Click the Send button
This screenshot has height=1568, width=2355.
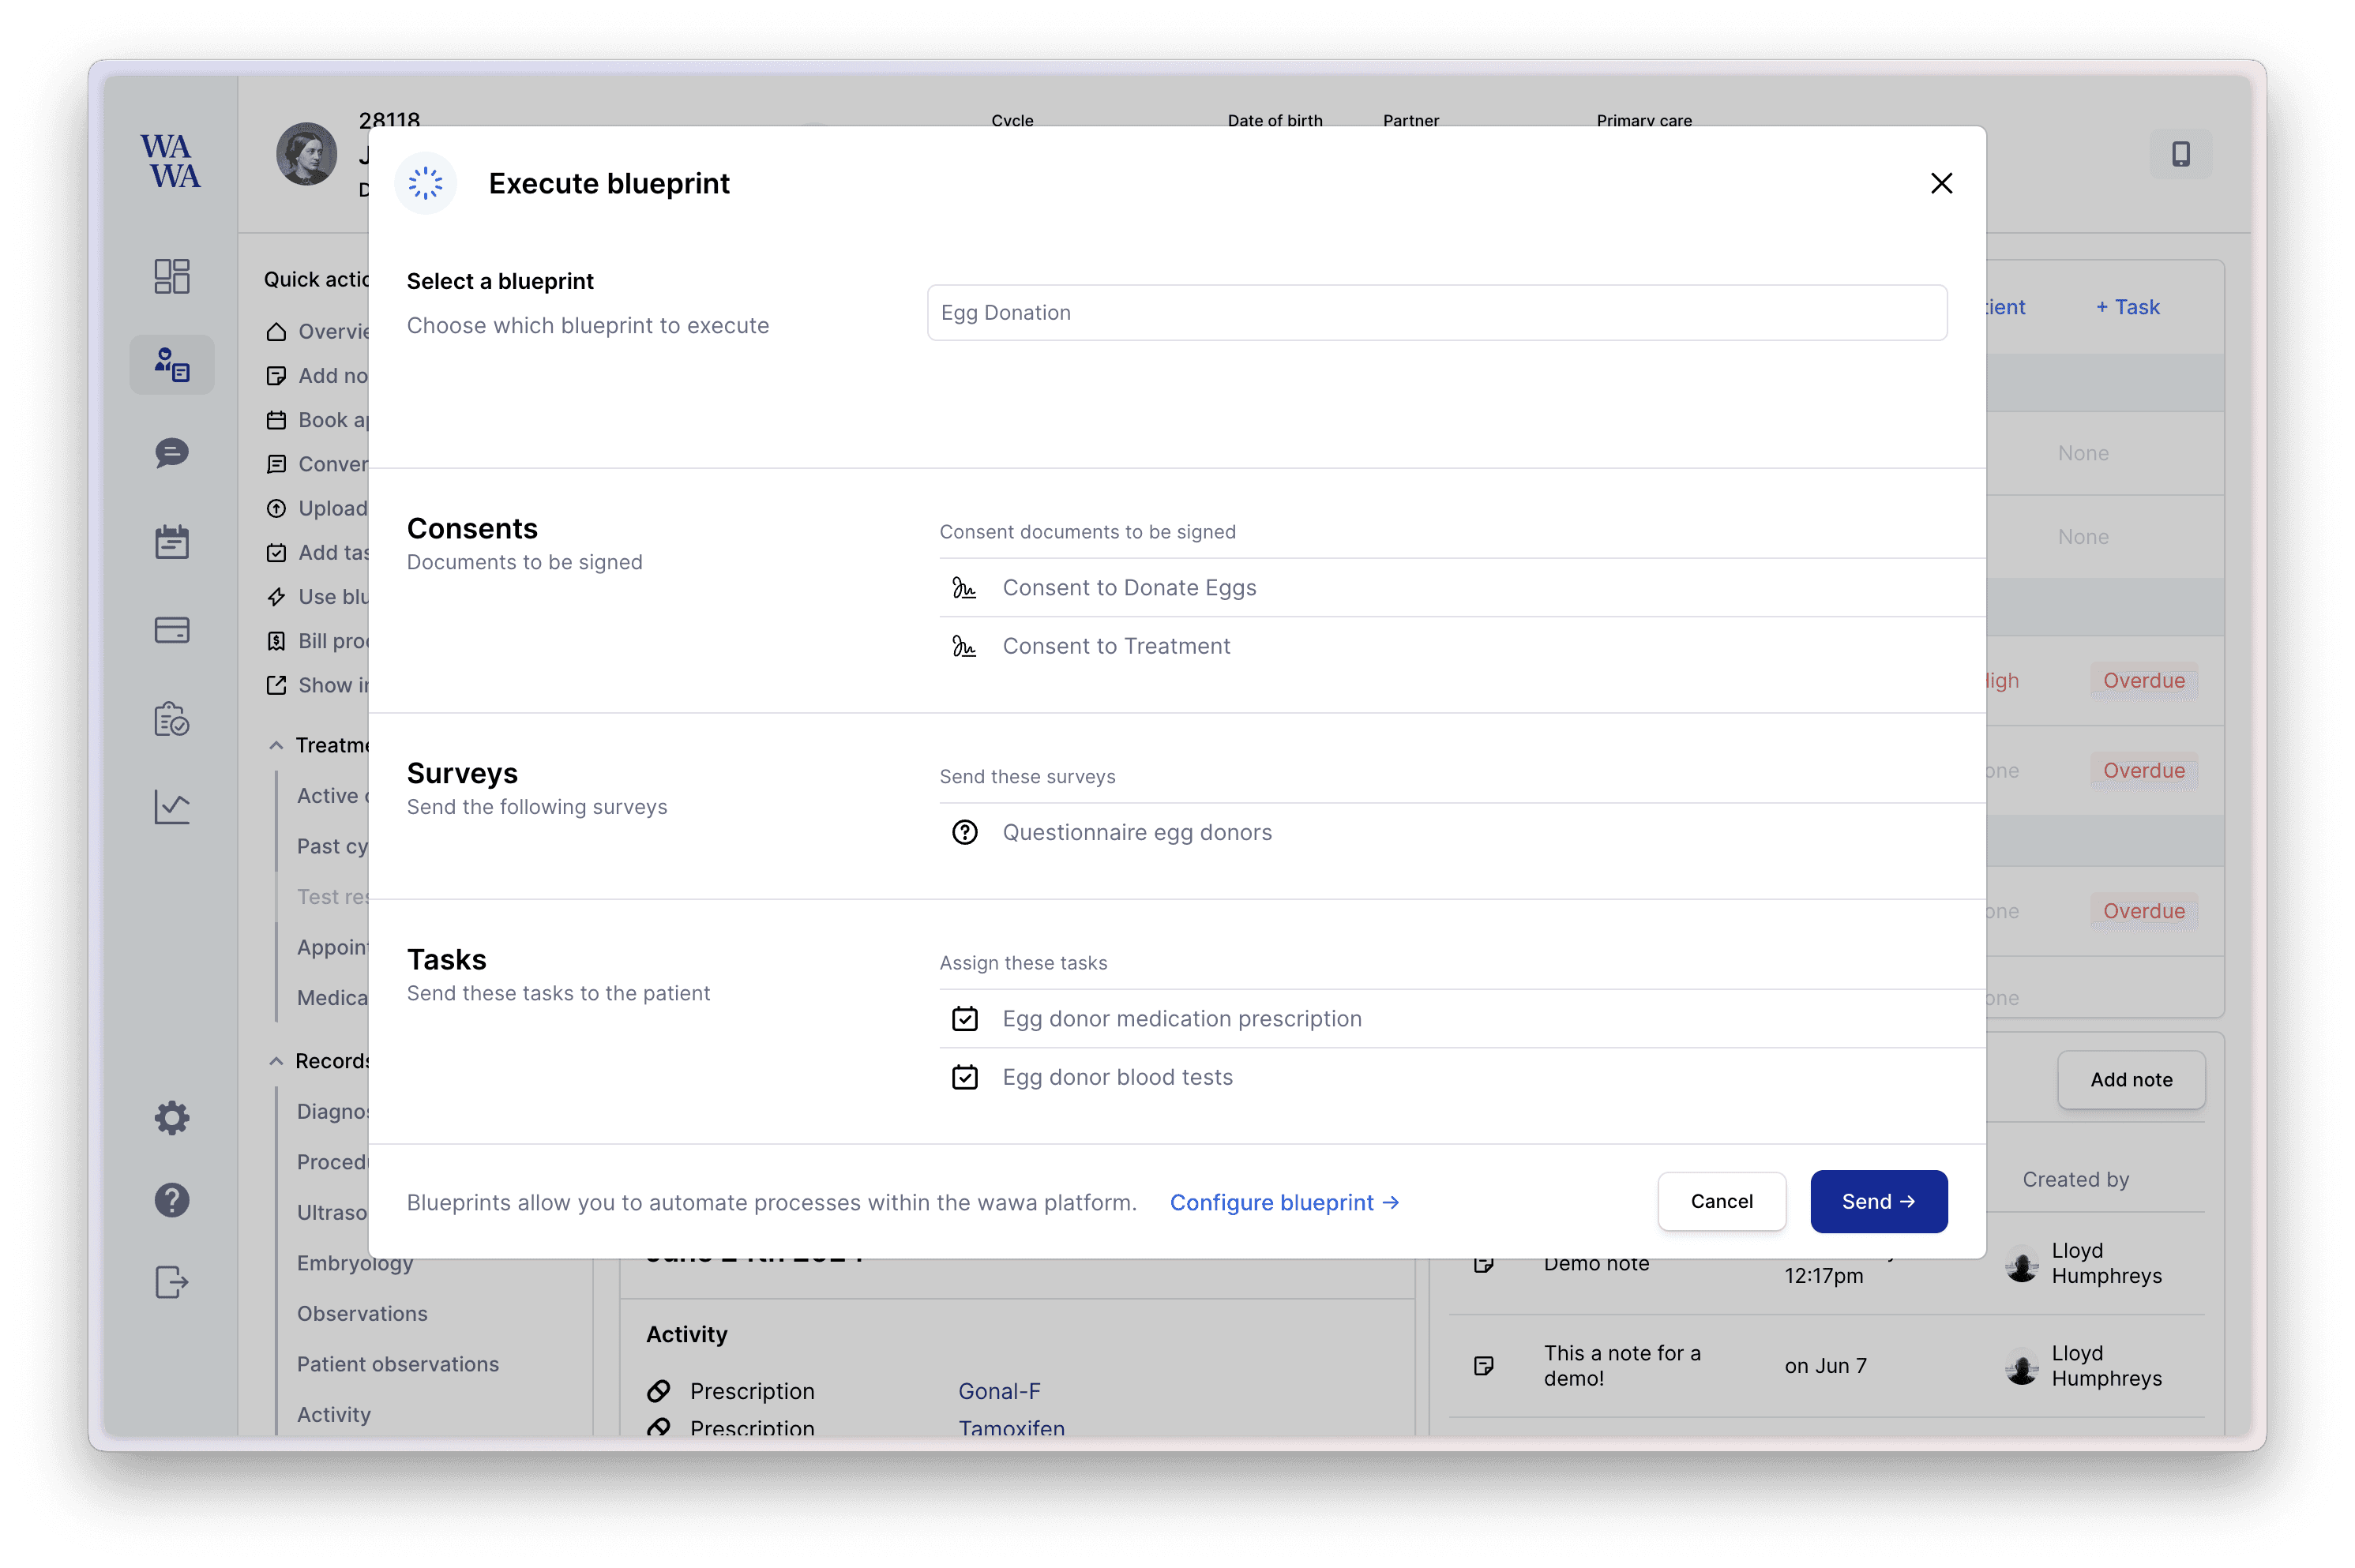1877,1202
